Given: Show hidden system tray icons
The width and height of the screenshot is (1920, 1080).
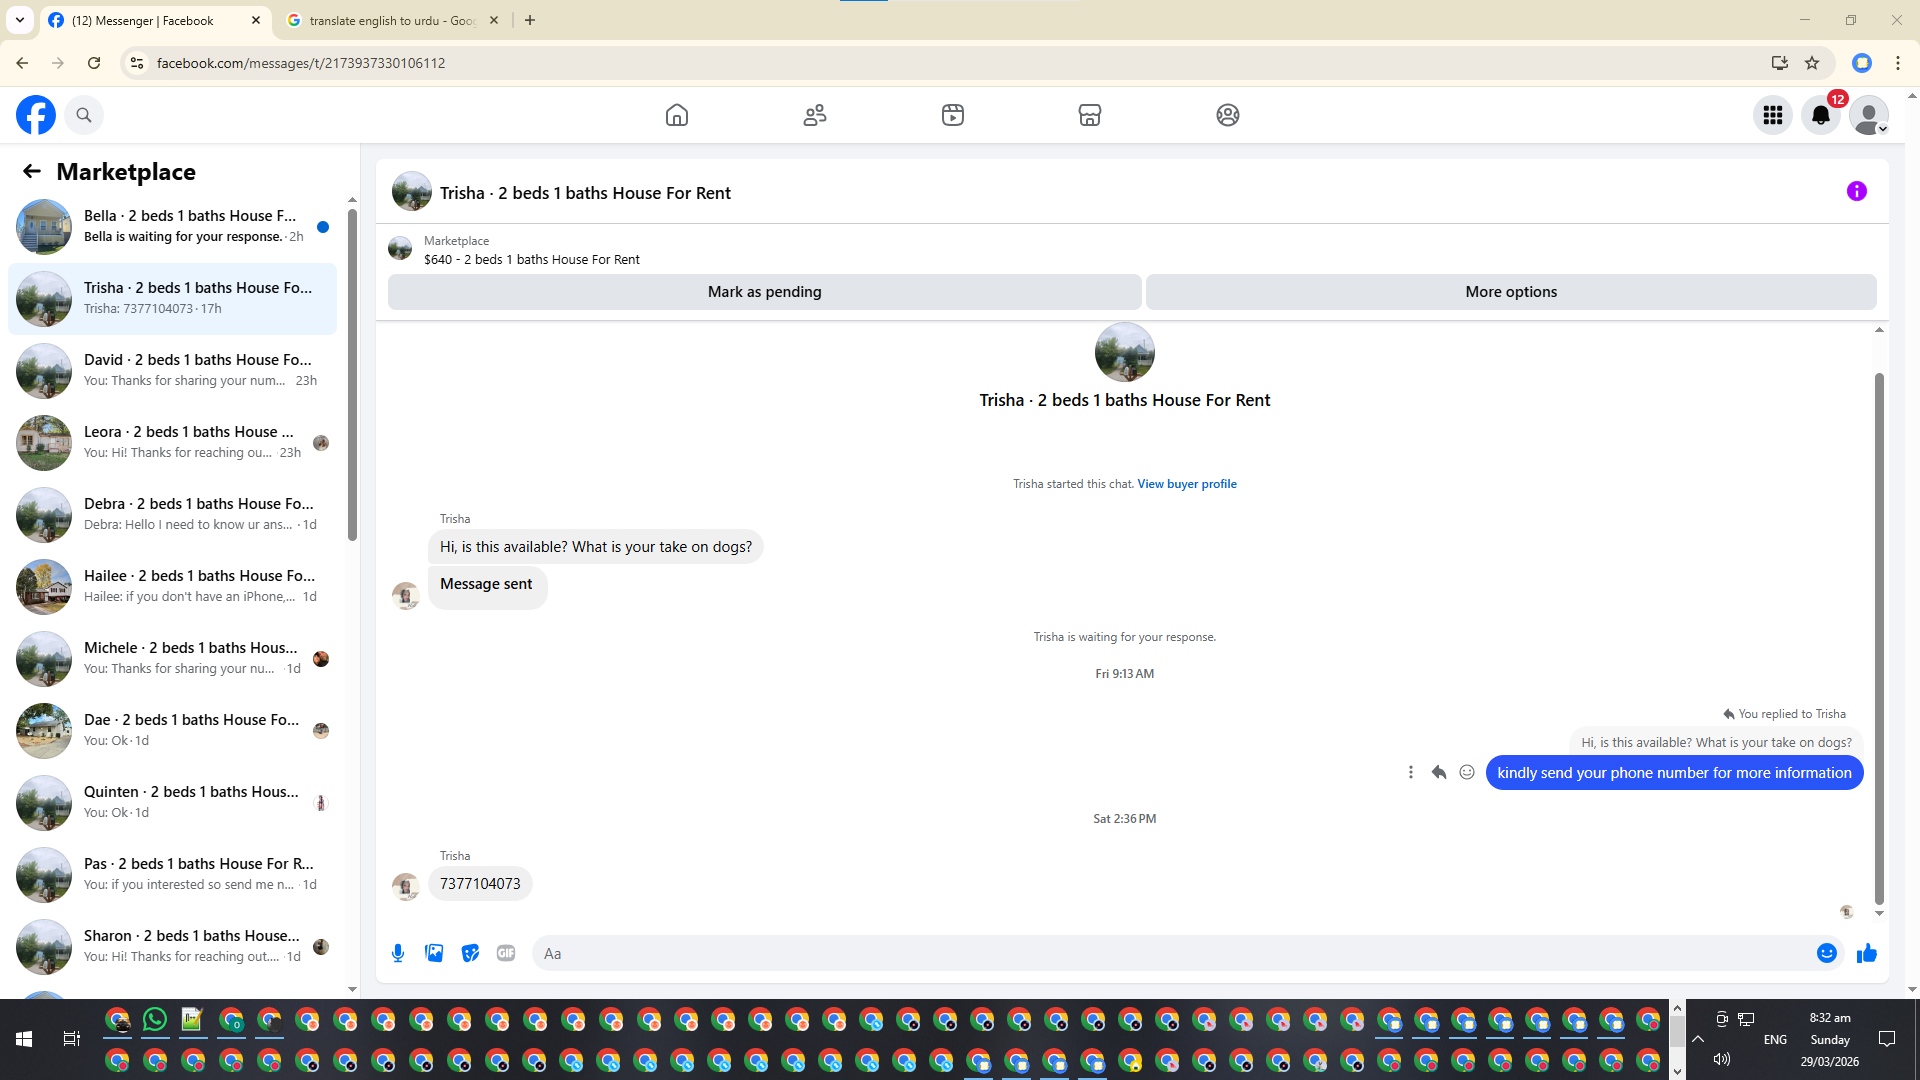Looking at the screenshot, I should 1698,1039.
